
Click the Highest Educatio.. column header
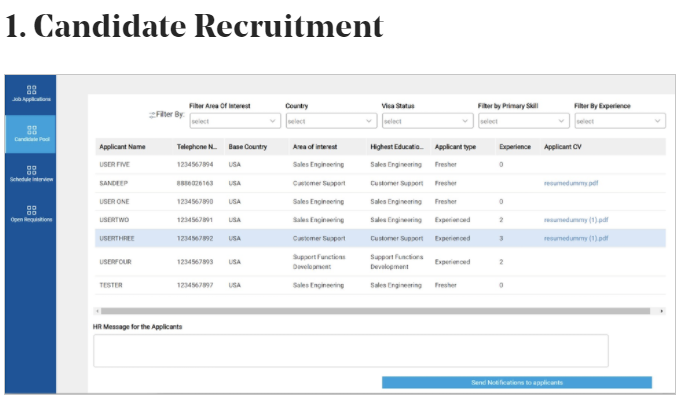tap(397, 147)
